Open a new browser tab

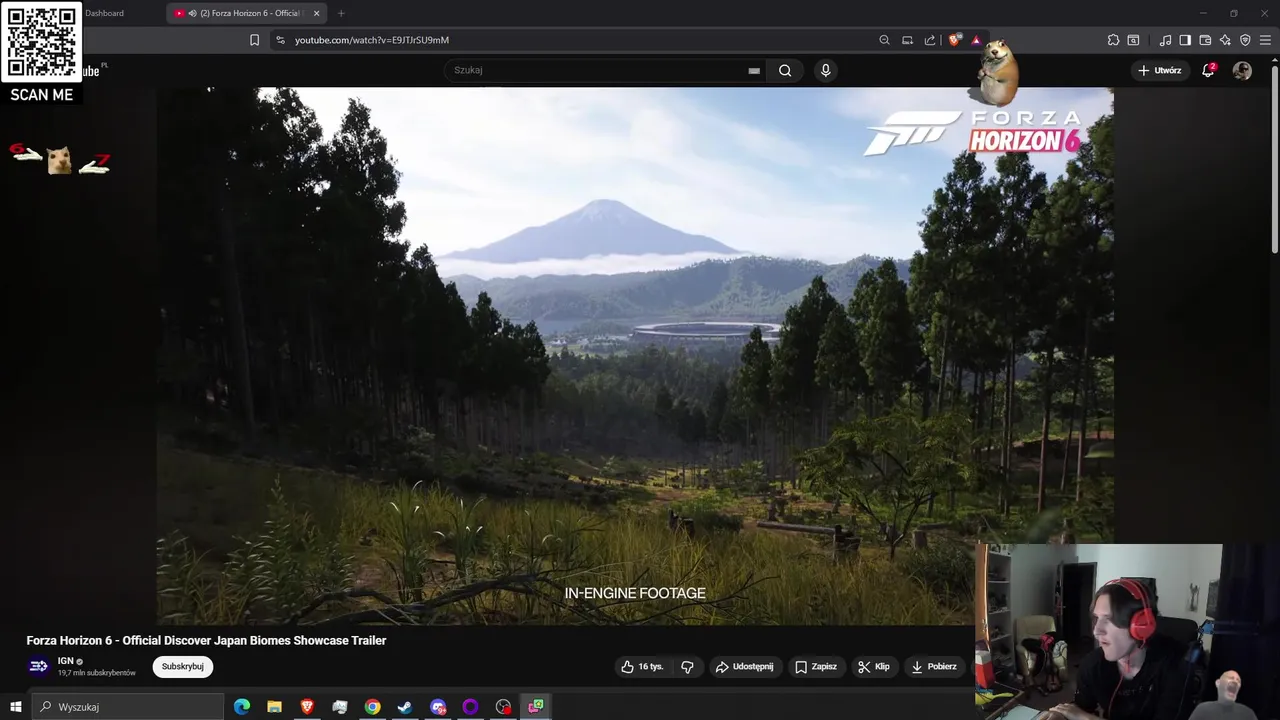(341, 13)
